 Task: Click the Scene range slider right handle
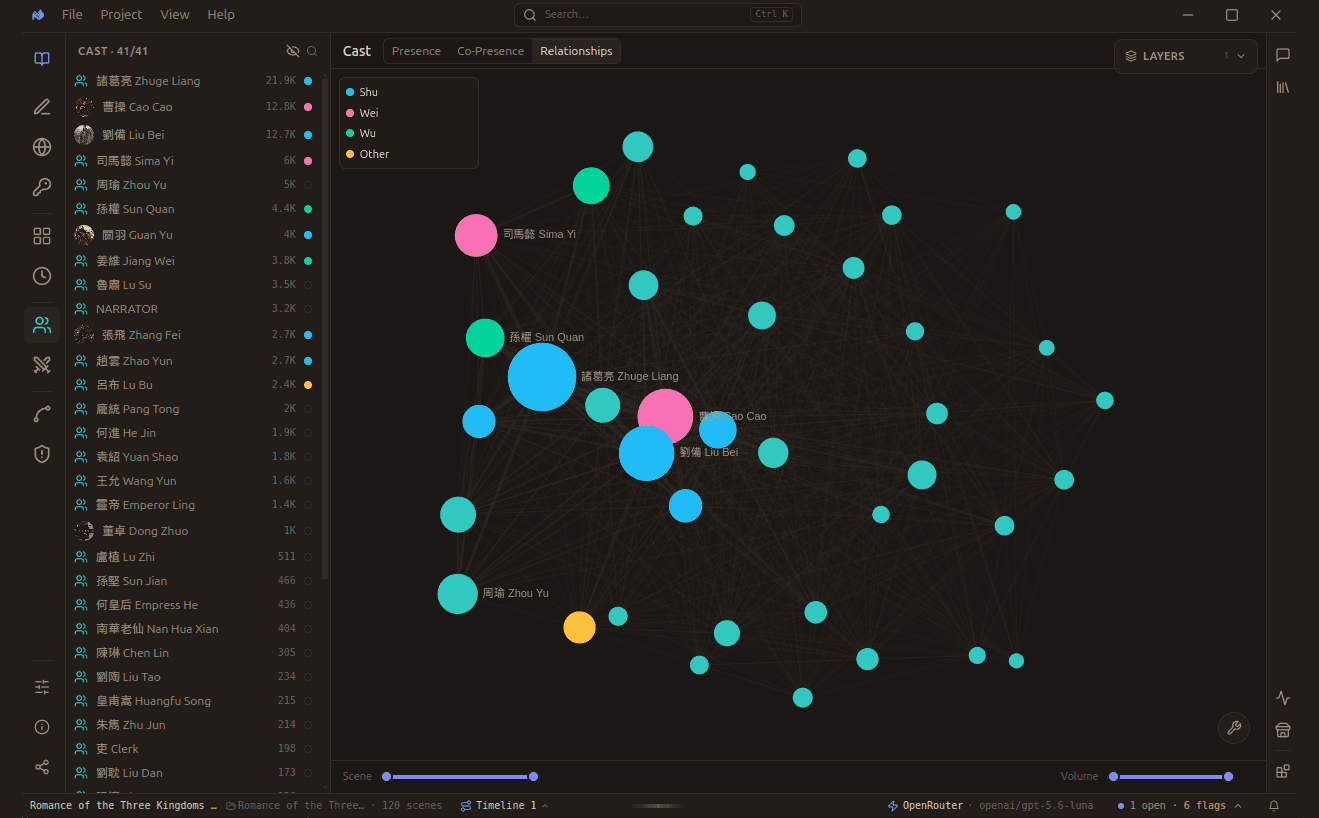534,777
